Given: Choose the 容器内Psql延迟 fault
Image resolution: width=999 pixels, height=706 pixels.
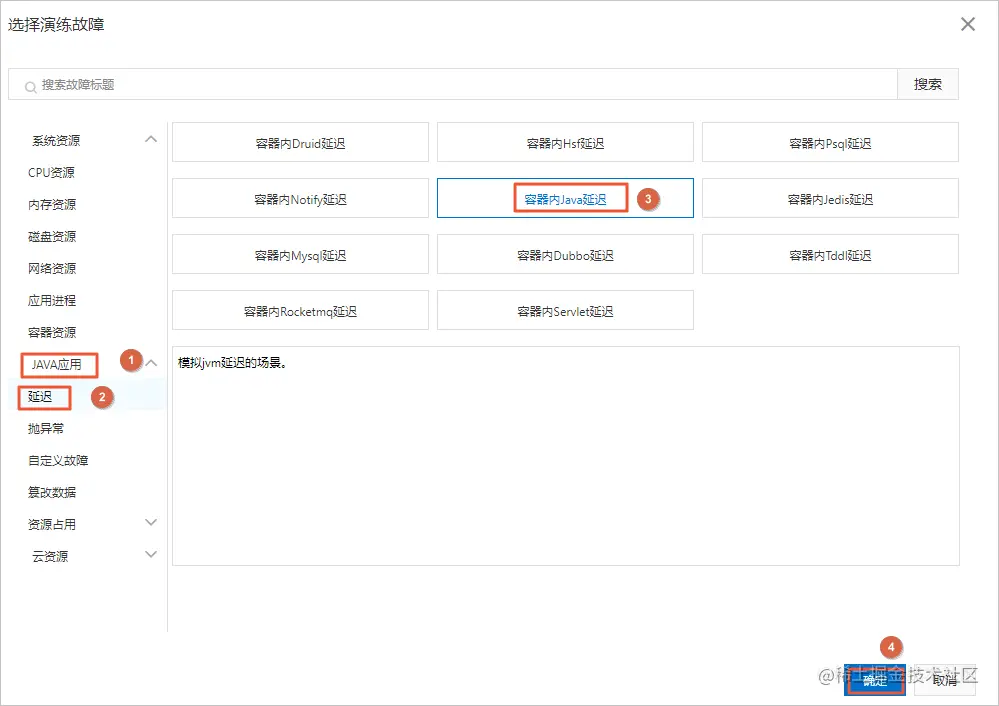Looking at the screenshot, I should pyautogui.click(x=830, y=142).
